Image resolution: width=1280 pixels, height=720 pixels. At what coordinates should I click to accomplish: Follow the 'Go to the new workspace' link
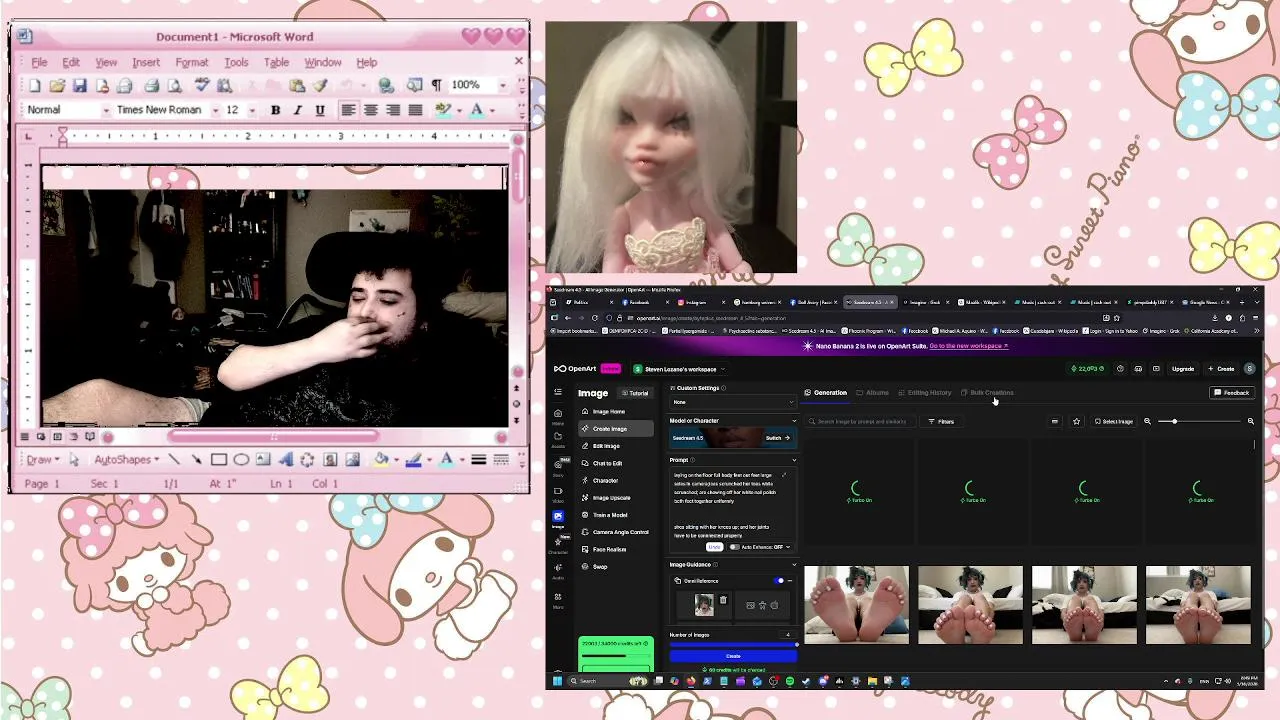969,346
